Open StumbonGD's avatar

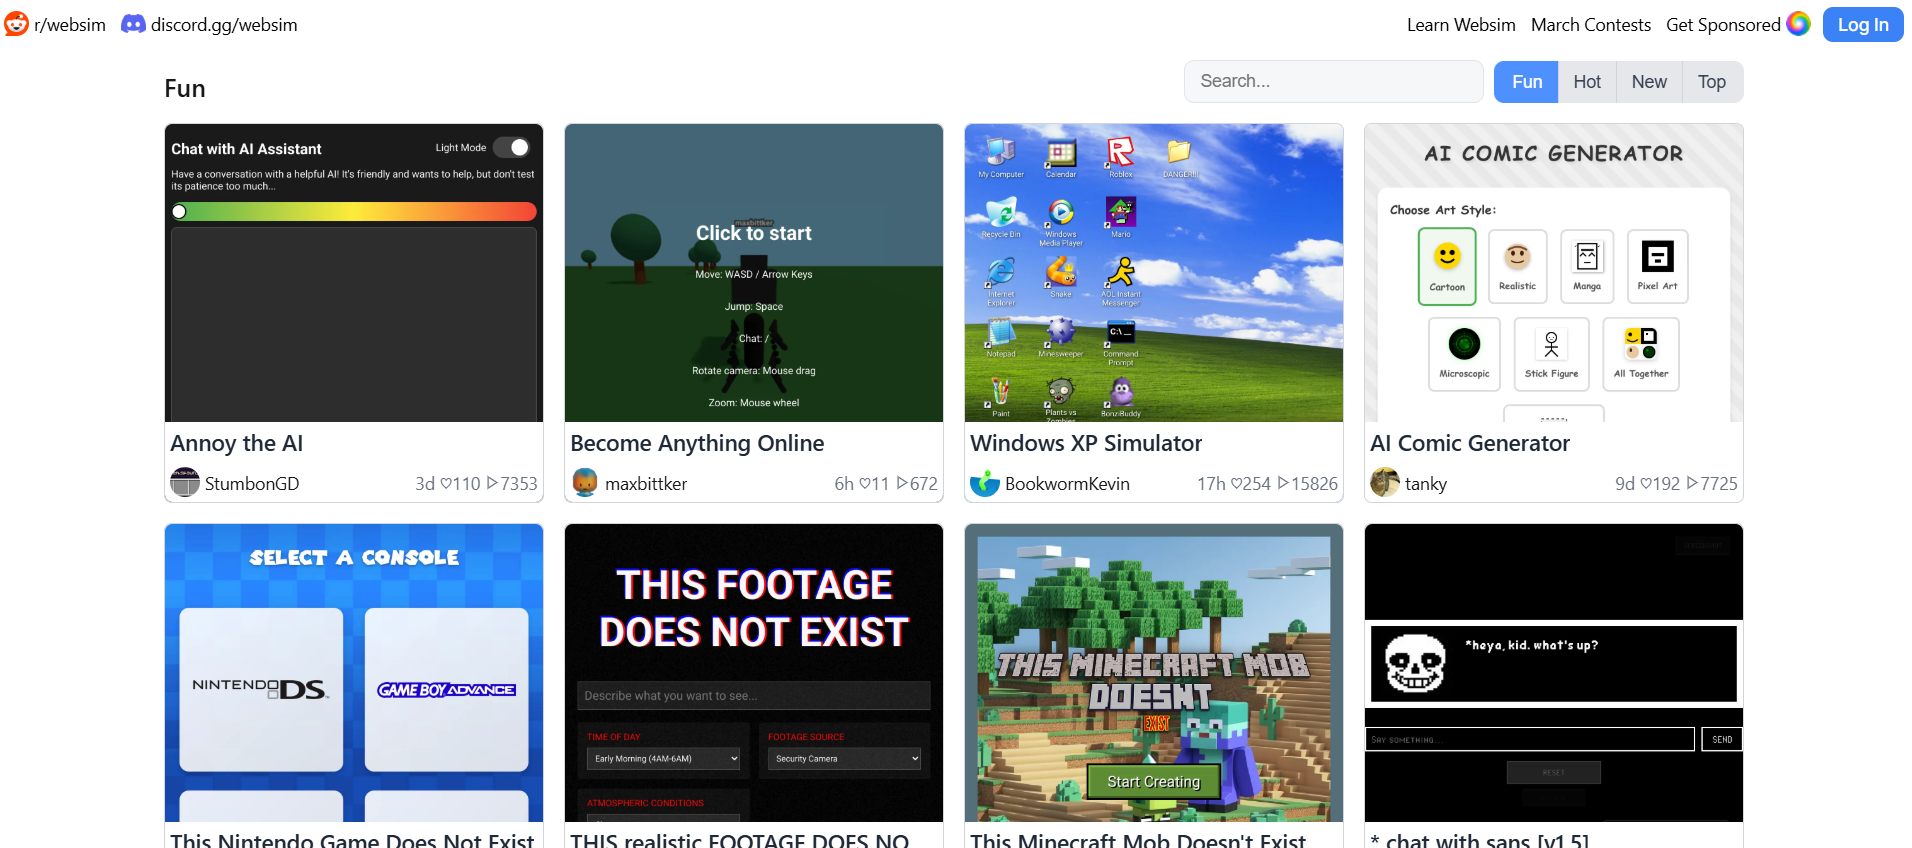click(x=185, y=483)
